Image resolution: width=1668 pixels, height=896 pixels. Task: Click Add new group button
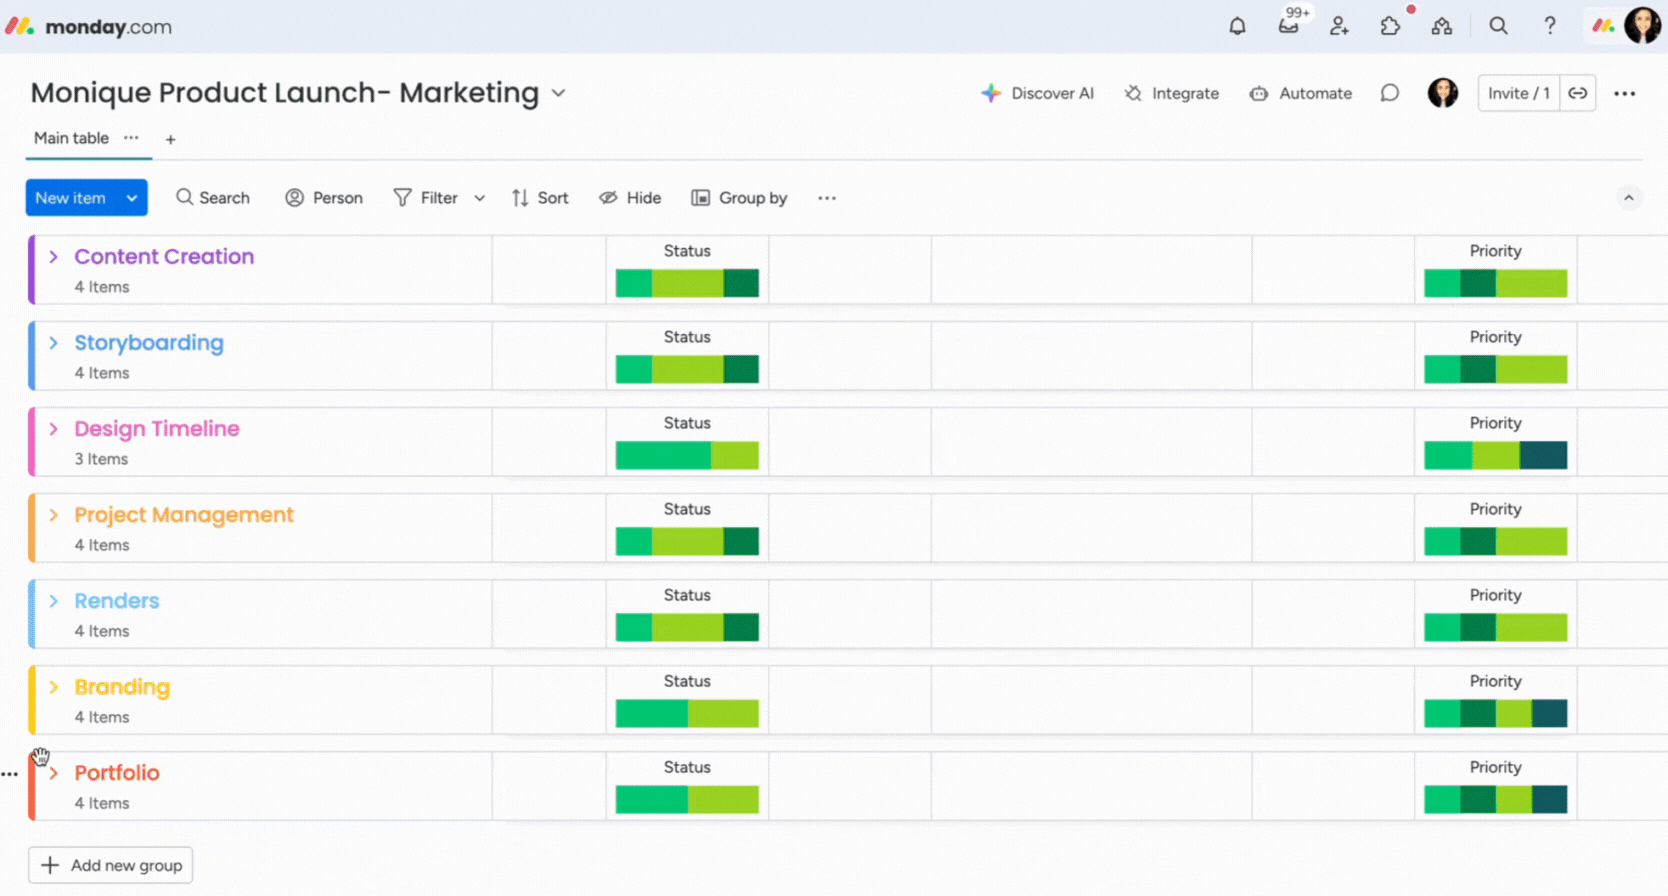pos(111,865)
